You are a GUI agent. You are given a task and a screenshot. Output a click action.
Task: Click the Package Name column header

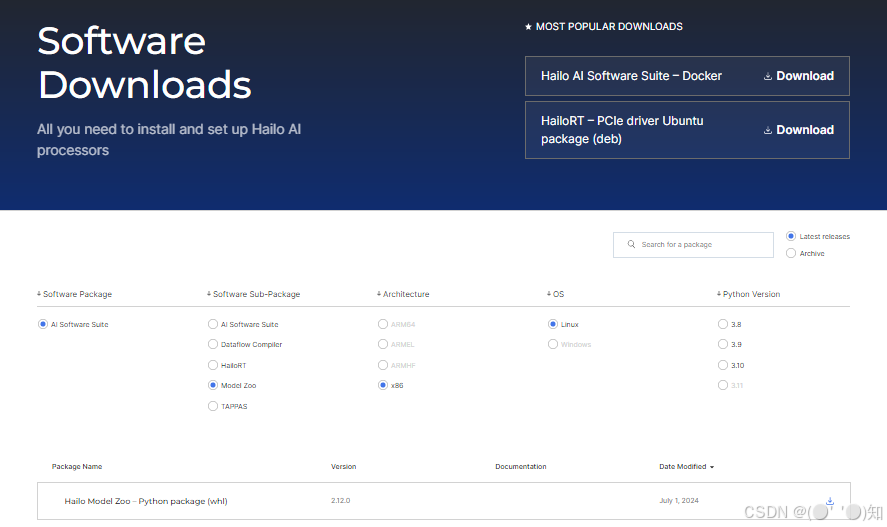click(x=77, y=466)
